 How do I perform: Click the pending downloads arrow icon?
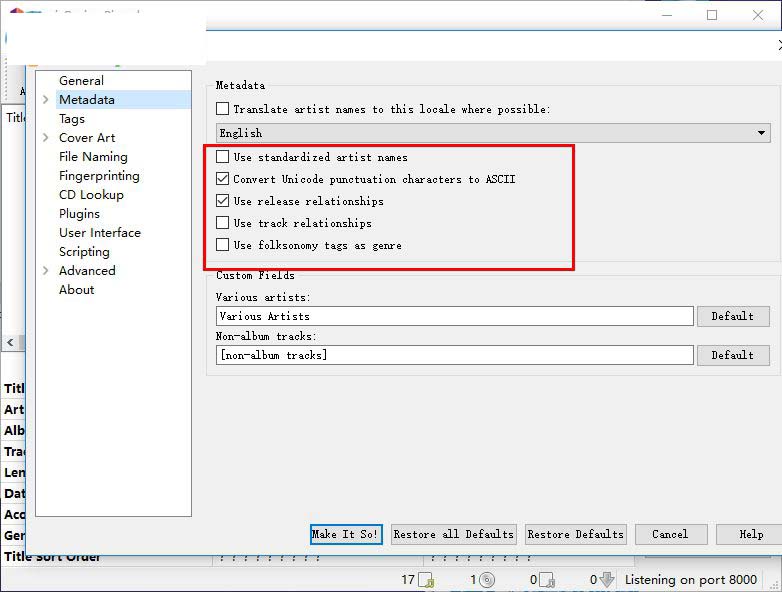[x=606, y=580]
